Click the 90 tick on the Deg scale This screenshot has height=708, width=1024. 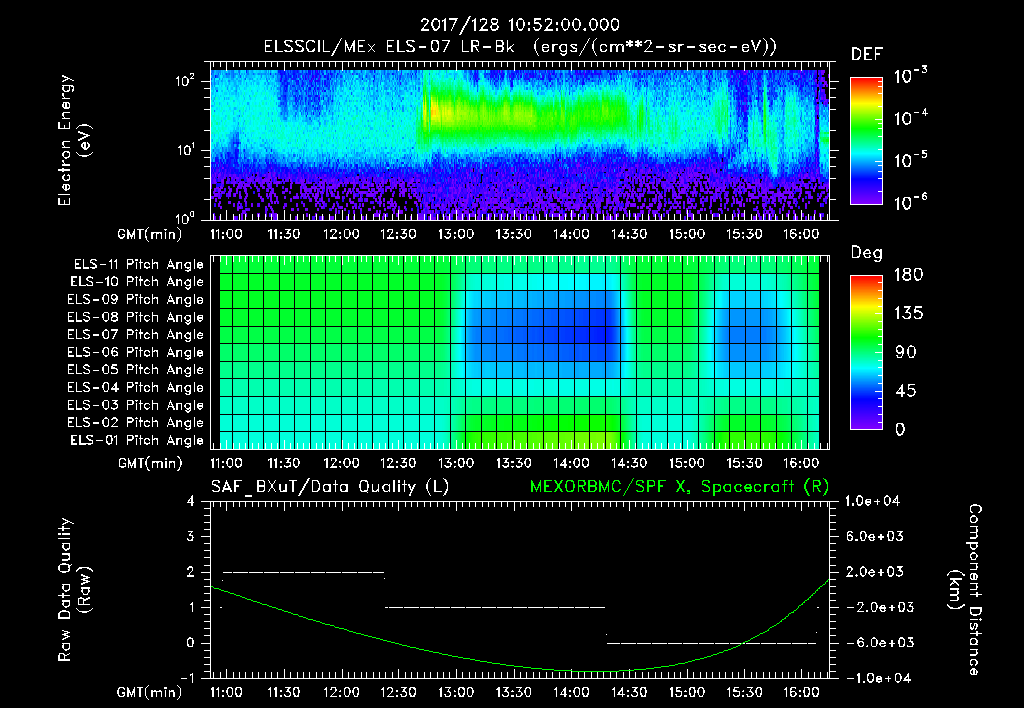[905, 353]
